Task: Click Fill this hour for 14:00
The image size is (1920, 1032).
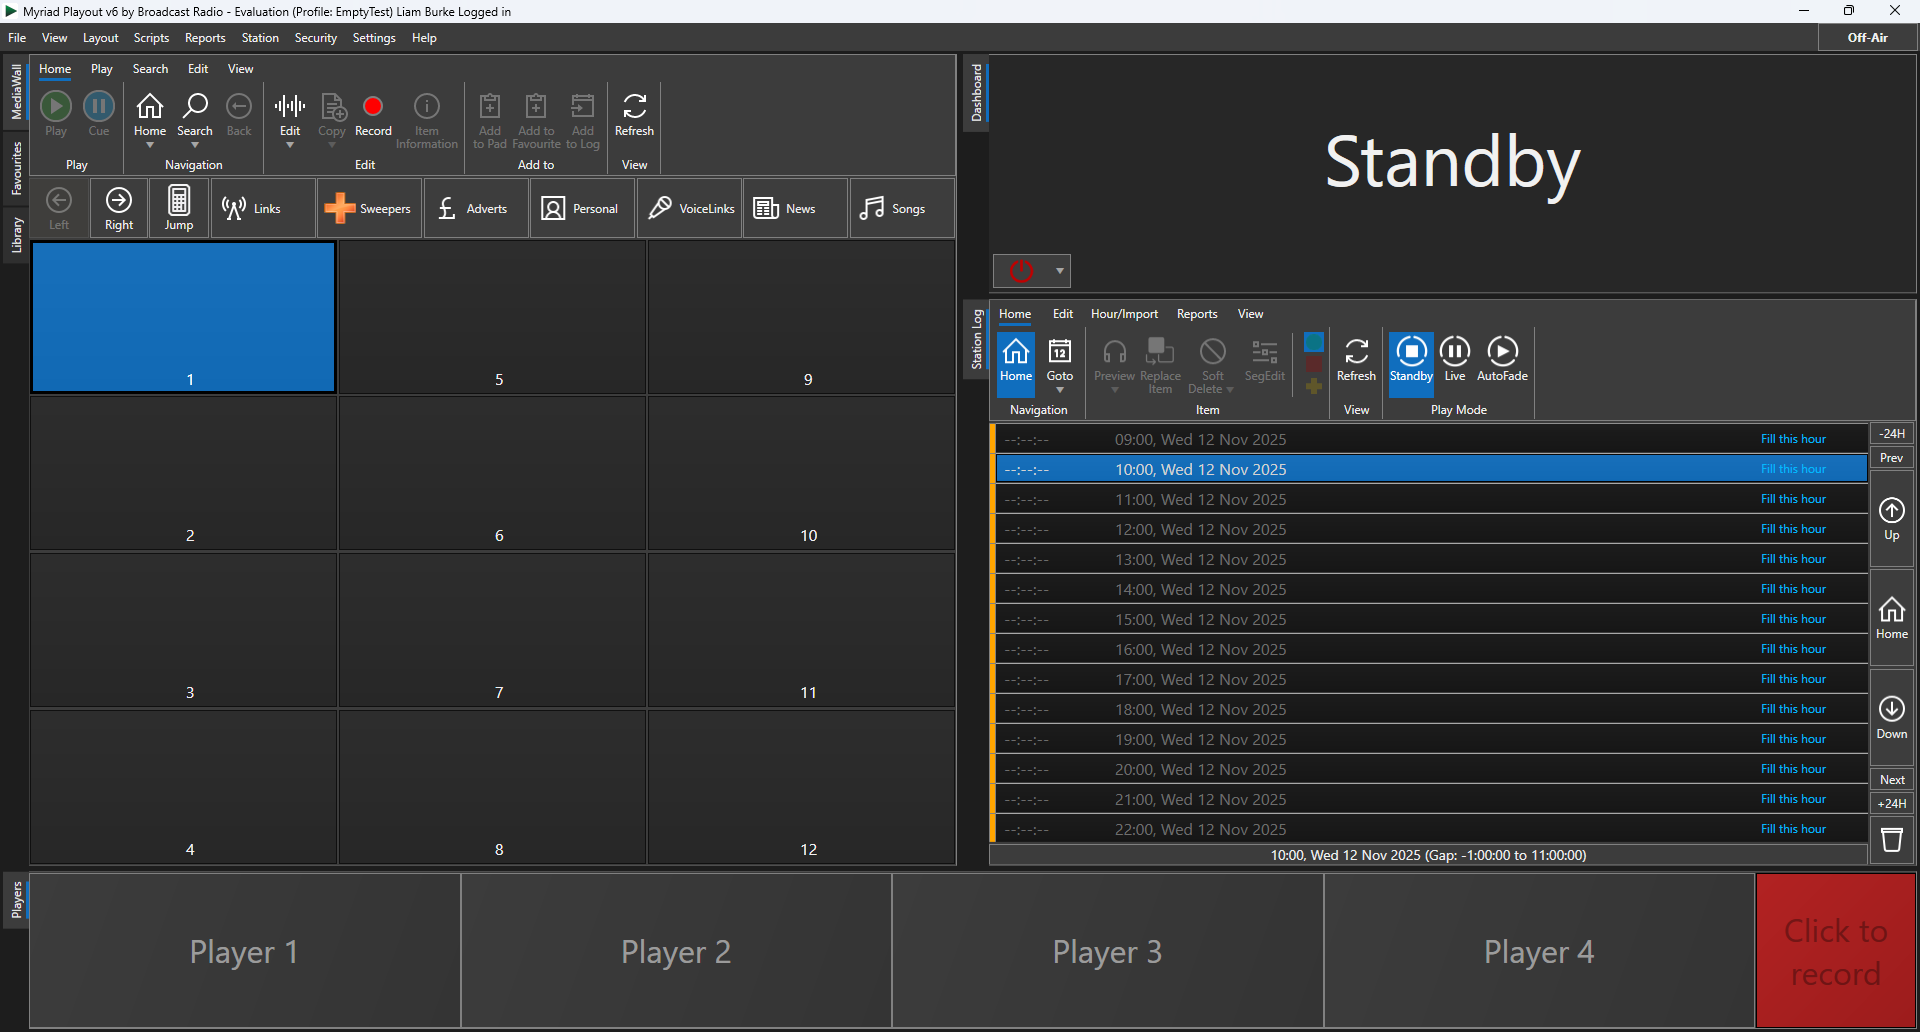Action: coord(1792,589)
